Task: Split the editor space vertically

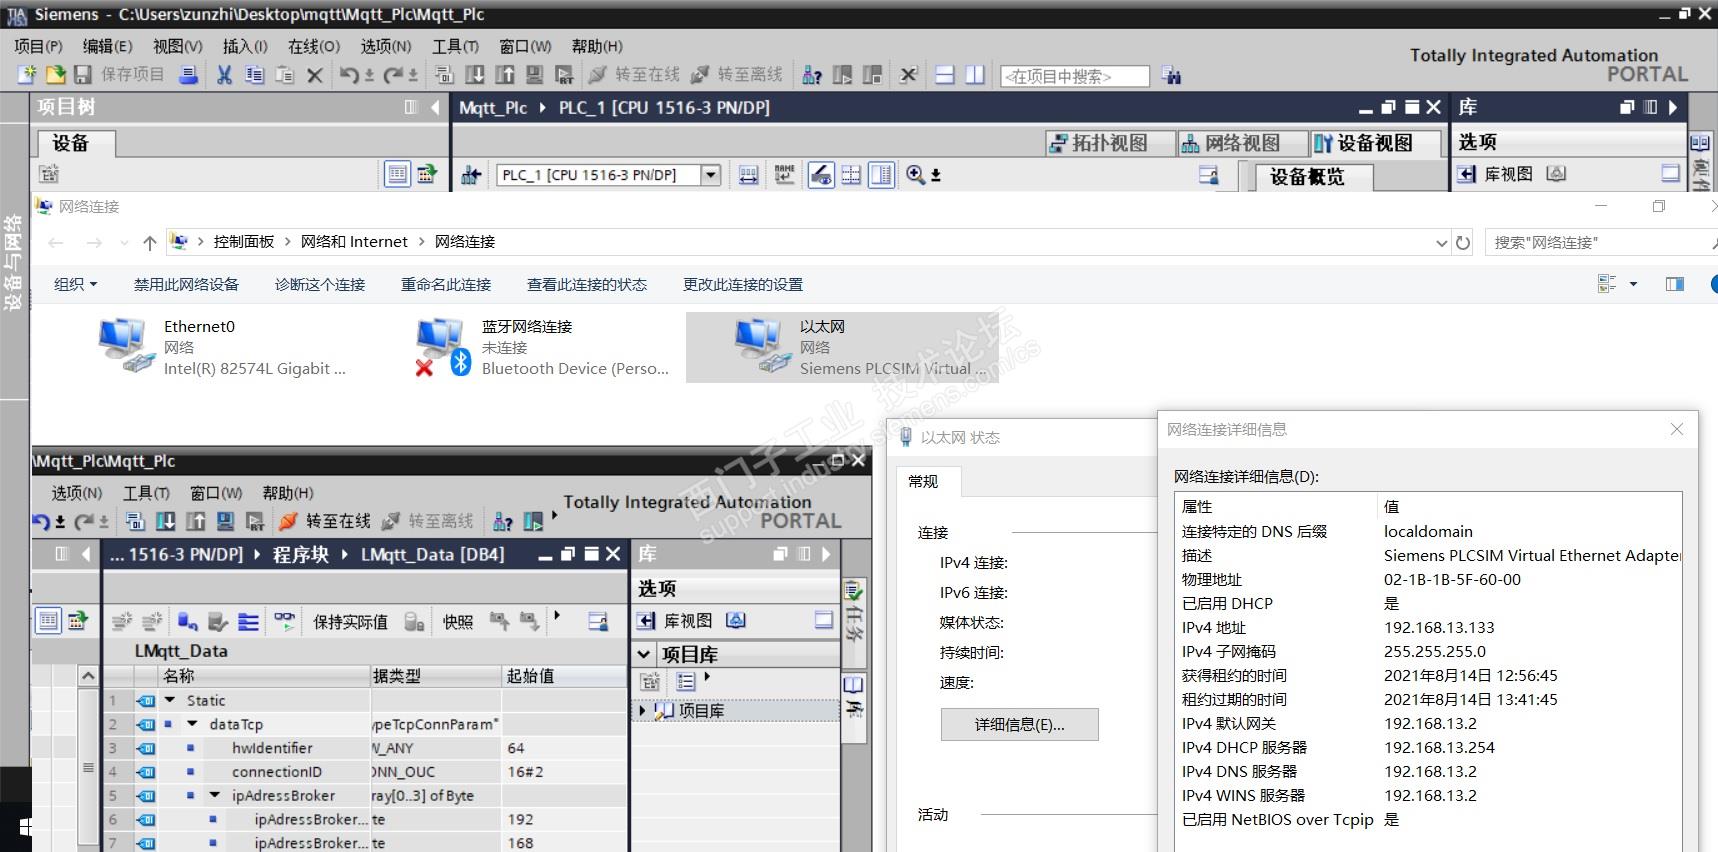Action: [975, 74]
